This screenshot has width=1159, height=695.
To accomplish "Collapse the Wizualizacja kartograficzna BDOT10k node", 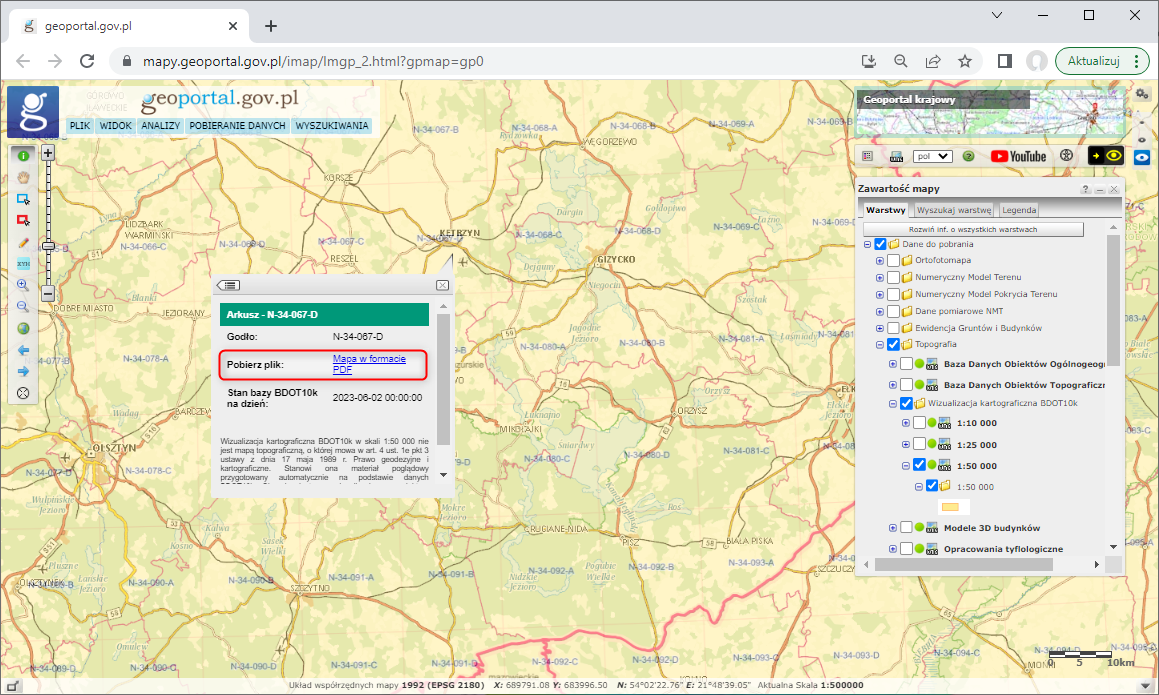I will coord(895,403).
